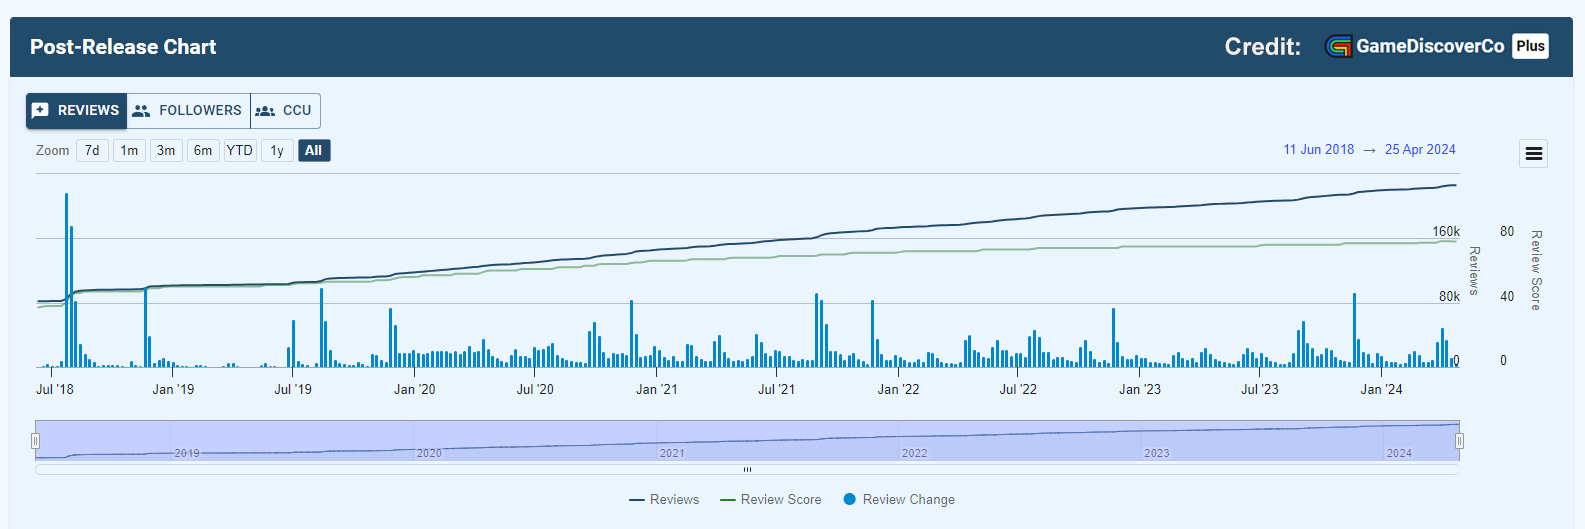This screenshot has width=1585, height=529.
Task: Click the navigator scrollbar grip
Action: [x=747, y=469]
